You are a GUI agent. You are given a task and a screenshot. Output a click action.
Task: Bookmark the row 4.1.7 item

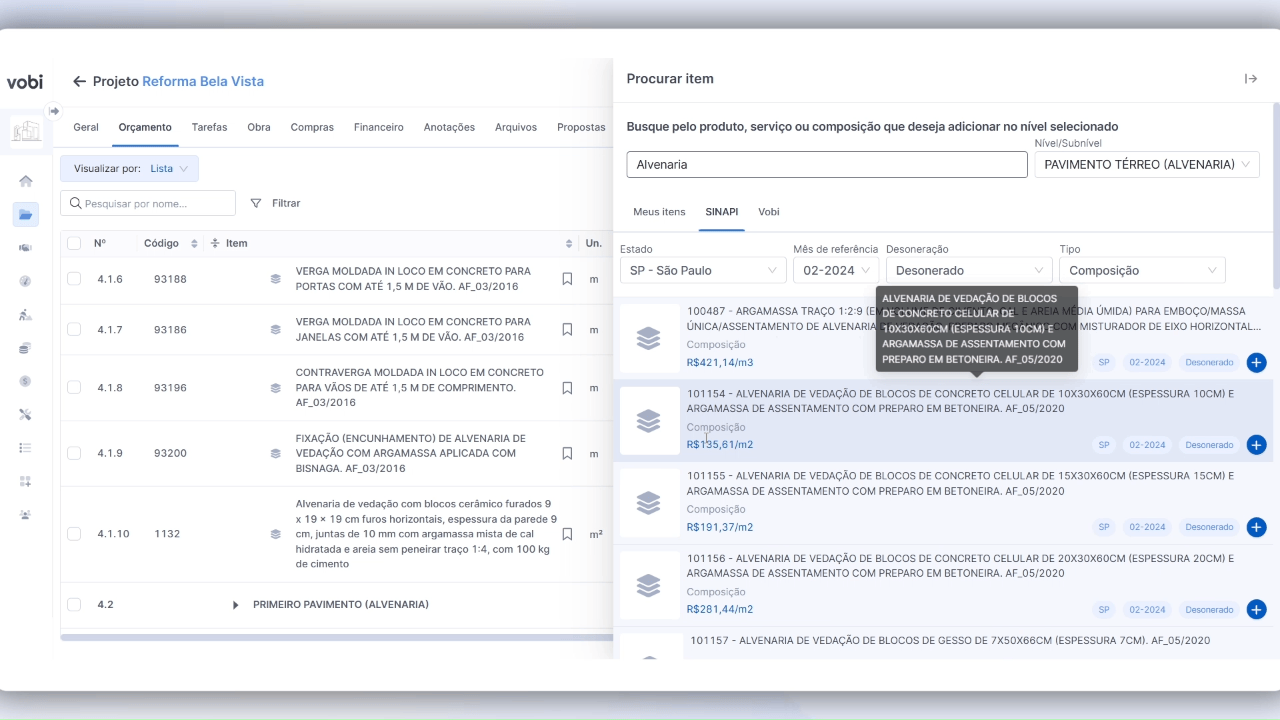tap(567, 329)
